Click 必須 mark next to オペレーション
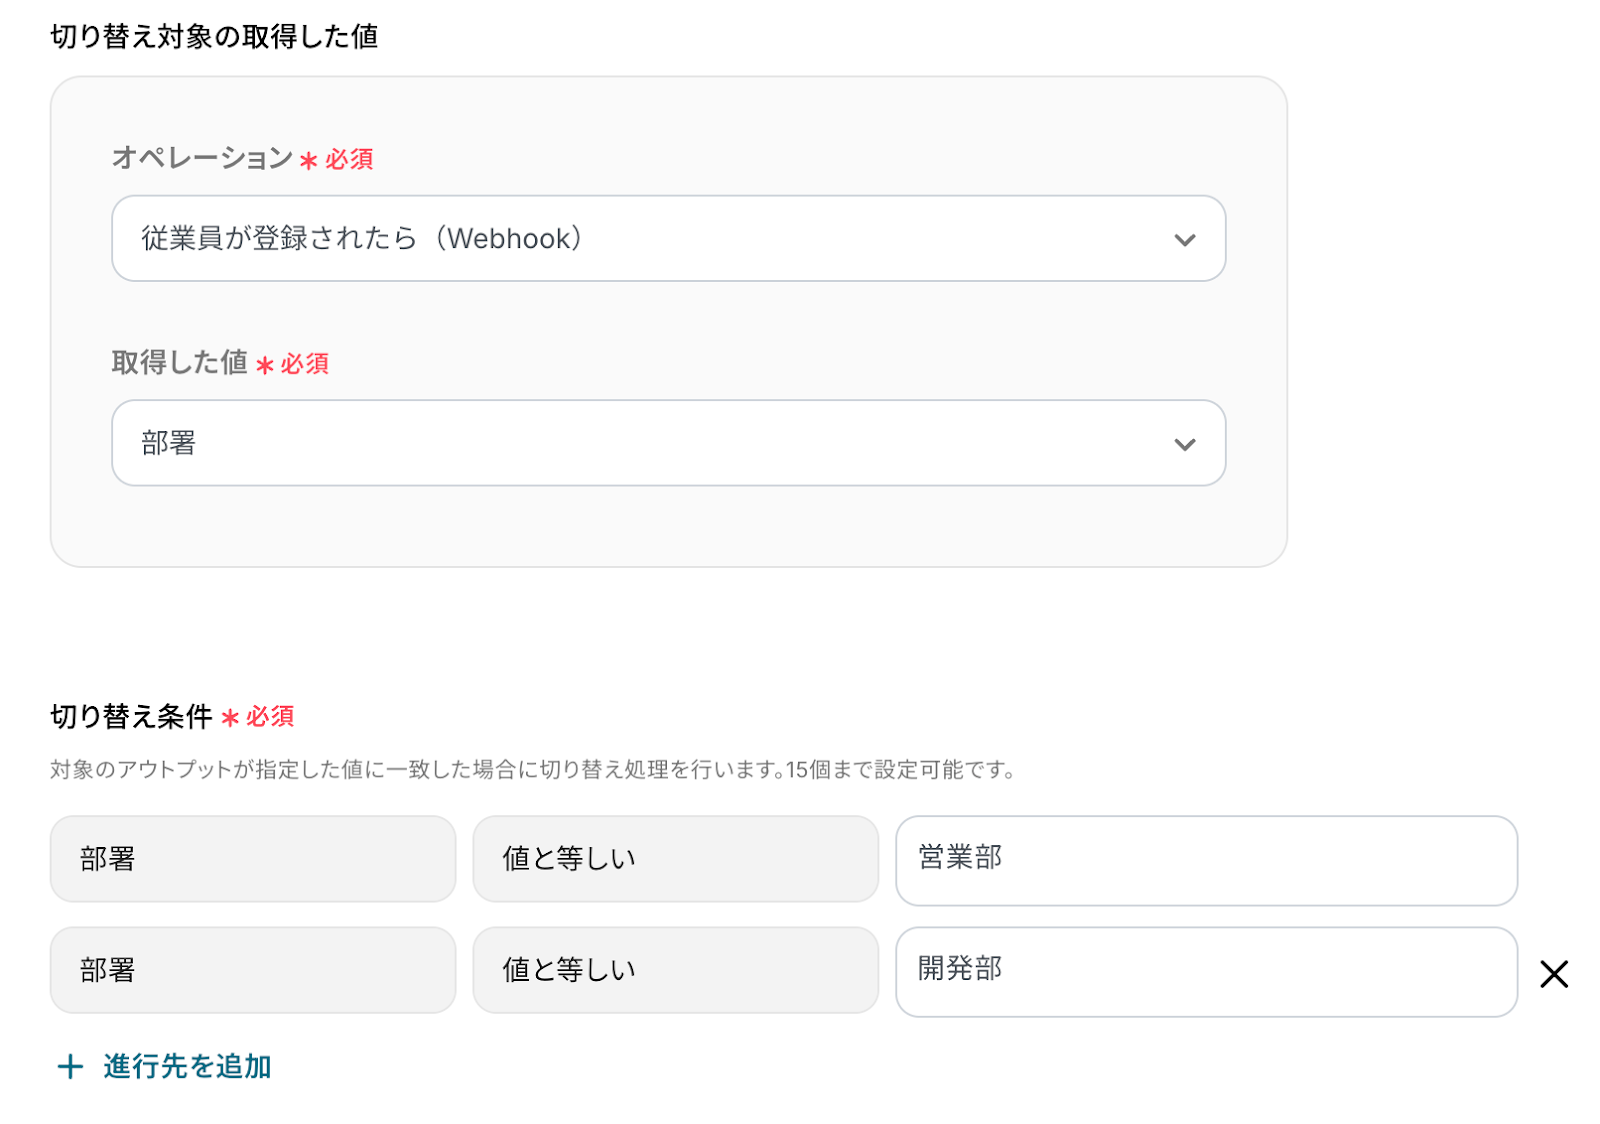The image size is (1600, 1124). pyautogui.click(x=348, y=159)
